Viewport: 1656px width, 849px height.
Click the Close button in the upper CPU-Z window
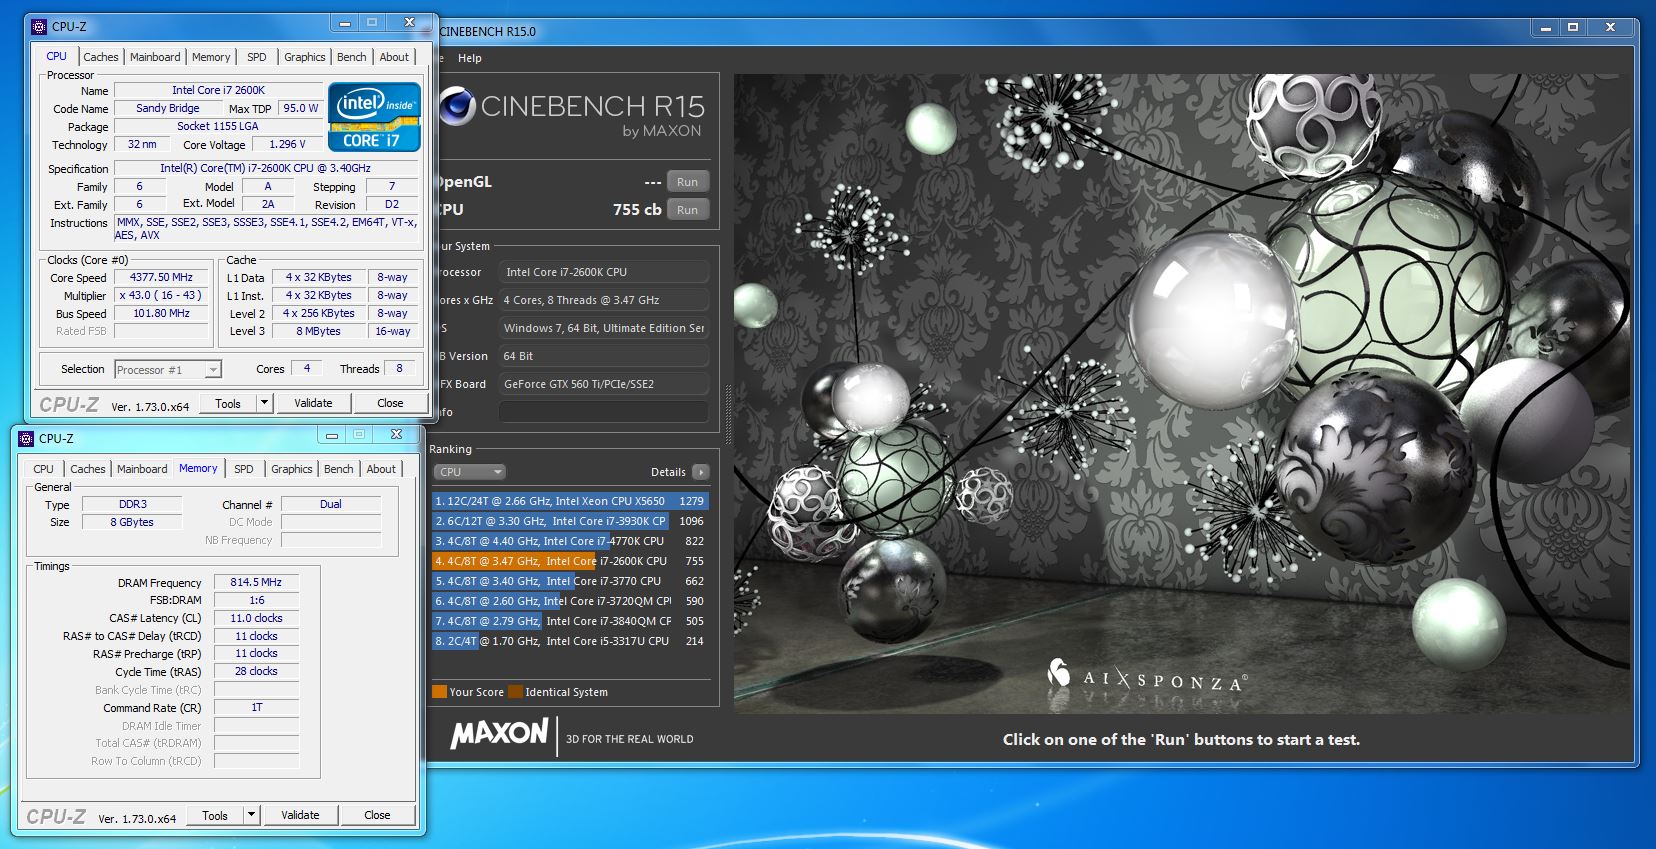390,403
